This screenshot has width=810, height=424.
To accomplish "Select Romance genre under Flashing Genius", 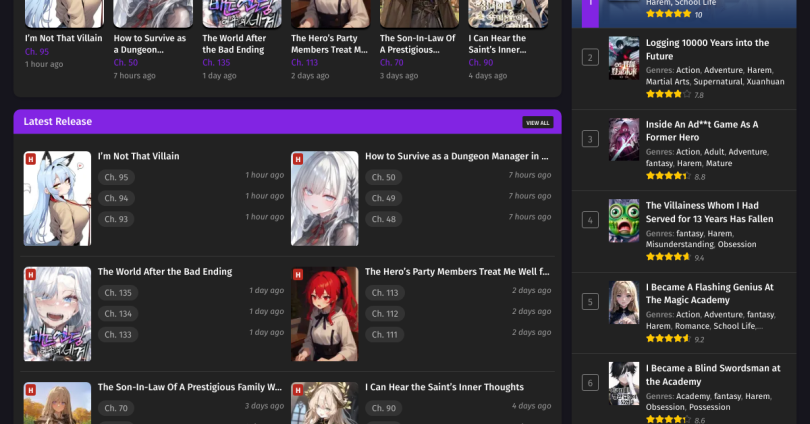I will (x=692, y=326).
